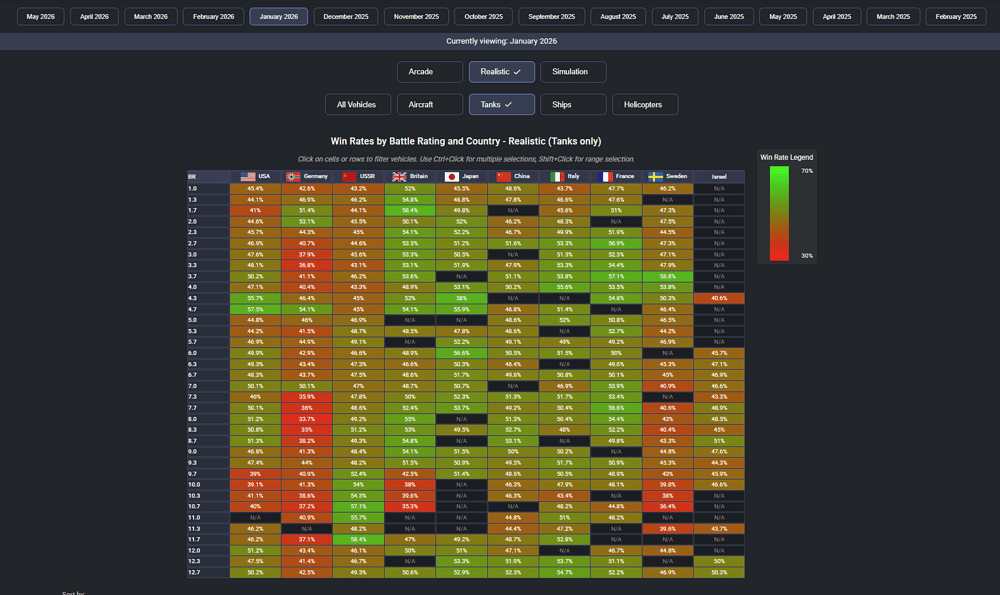Click Italy's 55.6% cell at BR 4.0
Screen dimensions: 1000x595
pyautogui.click(x=564, y=288)
